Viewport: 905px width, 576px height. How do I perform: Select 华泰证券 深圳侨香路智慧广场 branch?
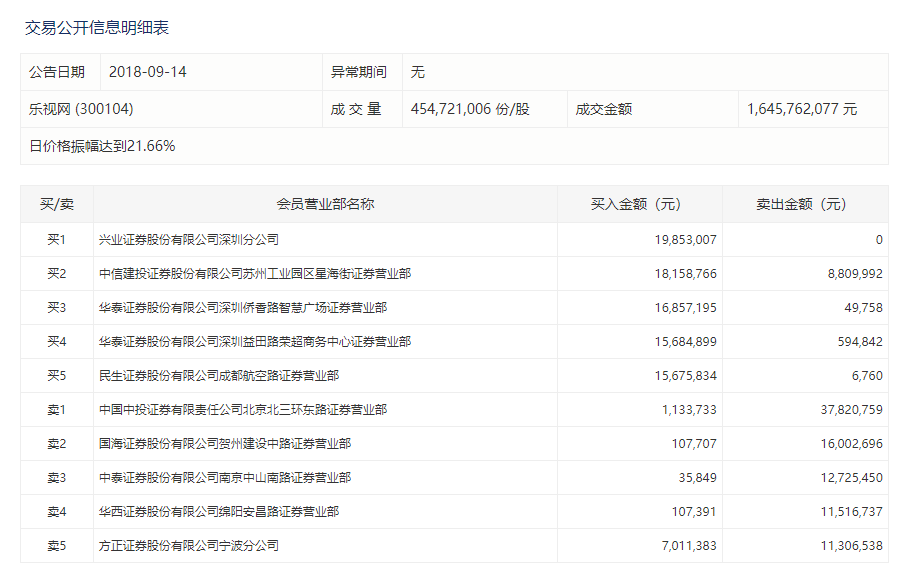click(242, 308)
